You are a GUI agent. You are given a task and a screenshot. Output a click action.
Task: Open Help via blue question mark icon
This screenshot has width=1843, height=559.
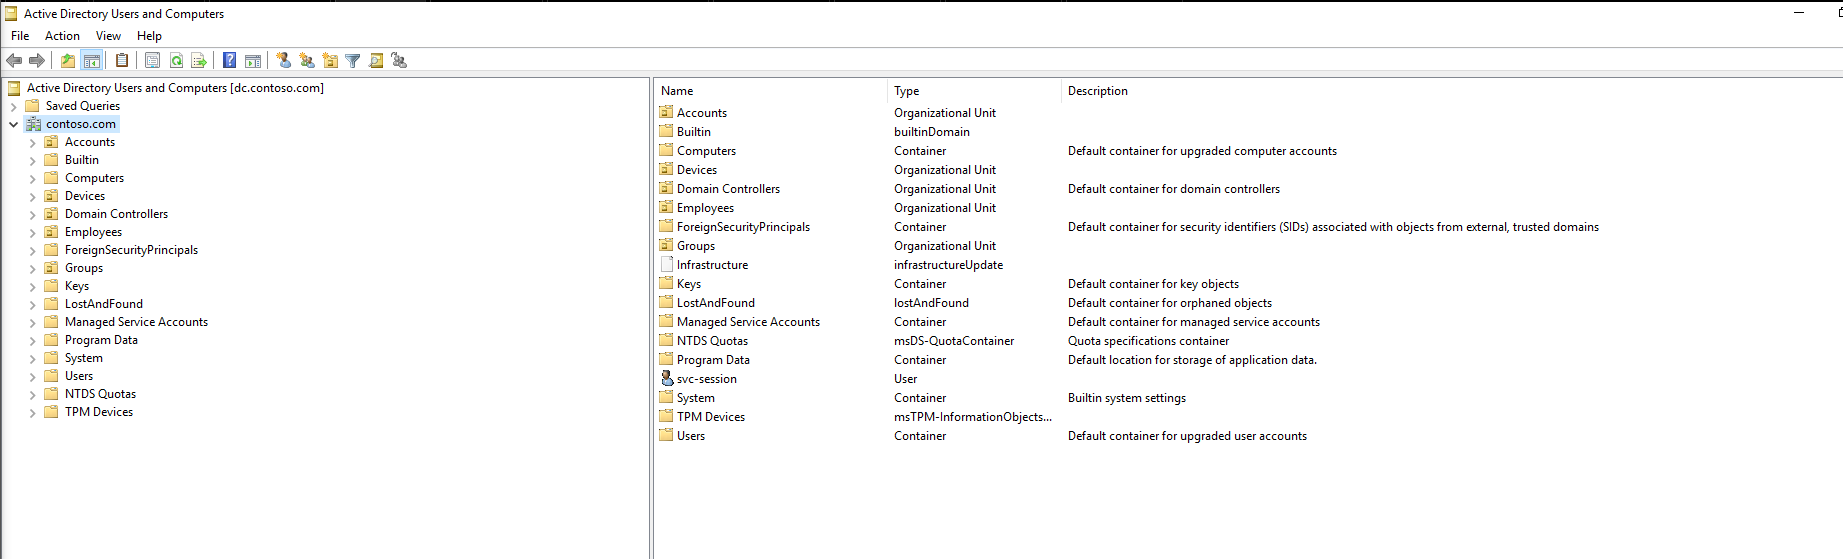coord(229,61)
